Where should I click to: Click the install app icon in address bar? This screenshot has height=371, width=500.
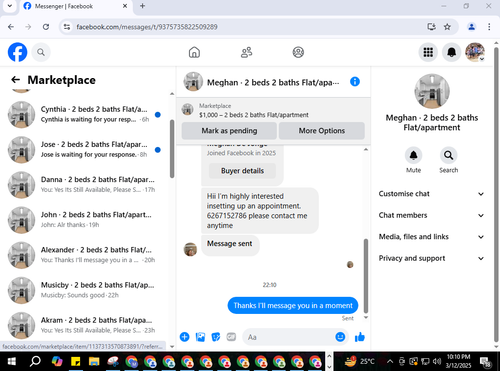pos(431,27)
